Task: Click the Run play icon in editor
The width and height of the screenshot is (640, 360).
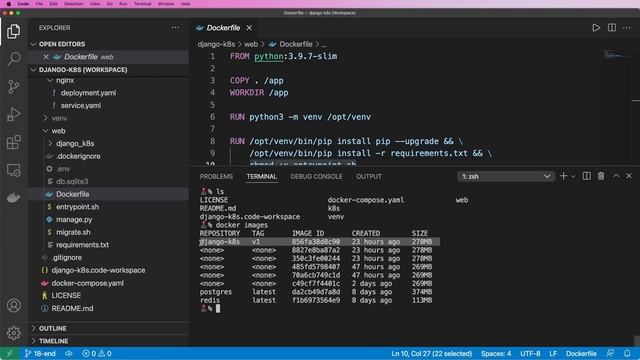Action: click(596, 28)
